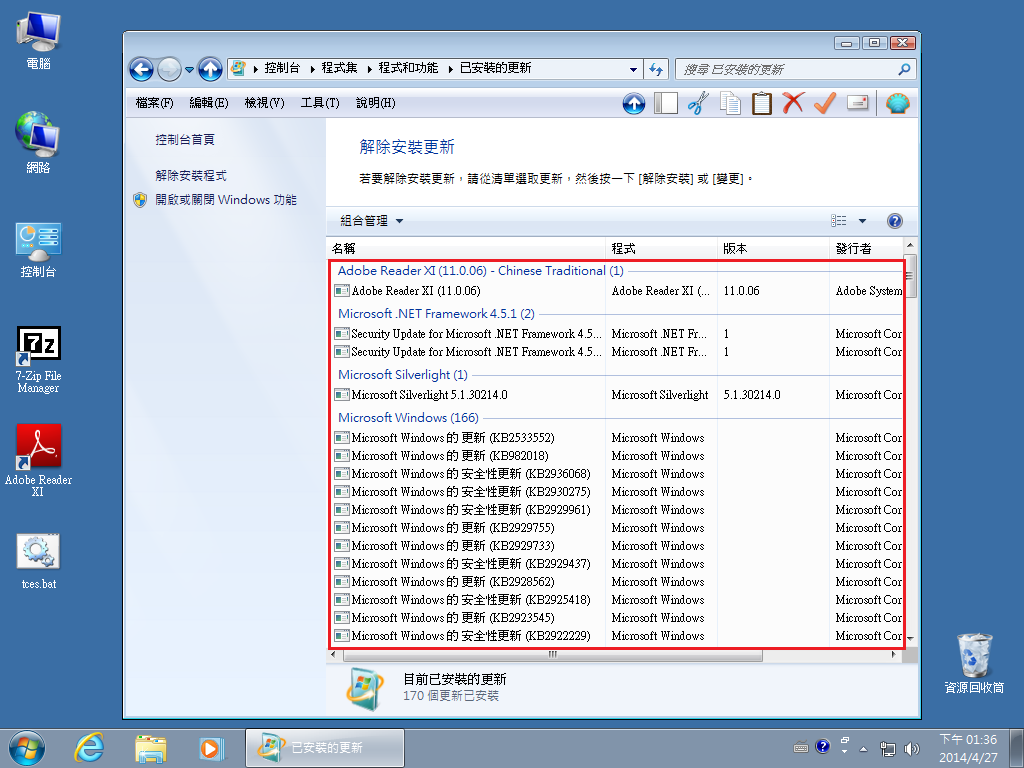Open the 檢視(V) menu
Screen dimensions: 1024x768
tap(264, 103)
